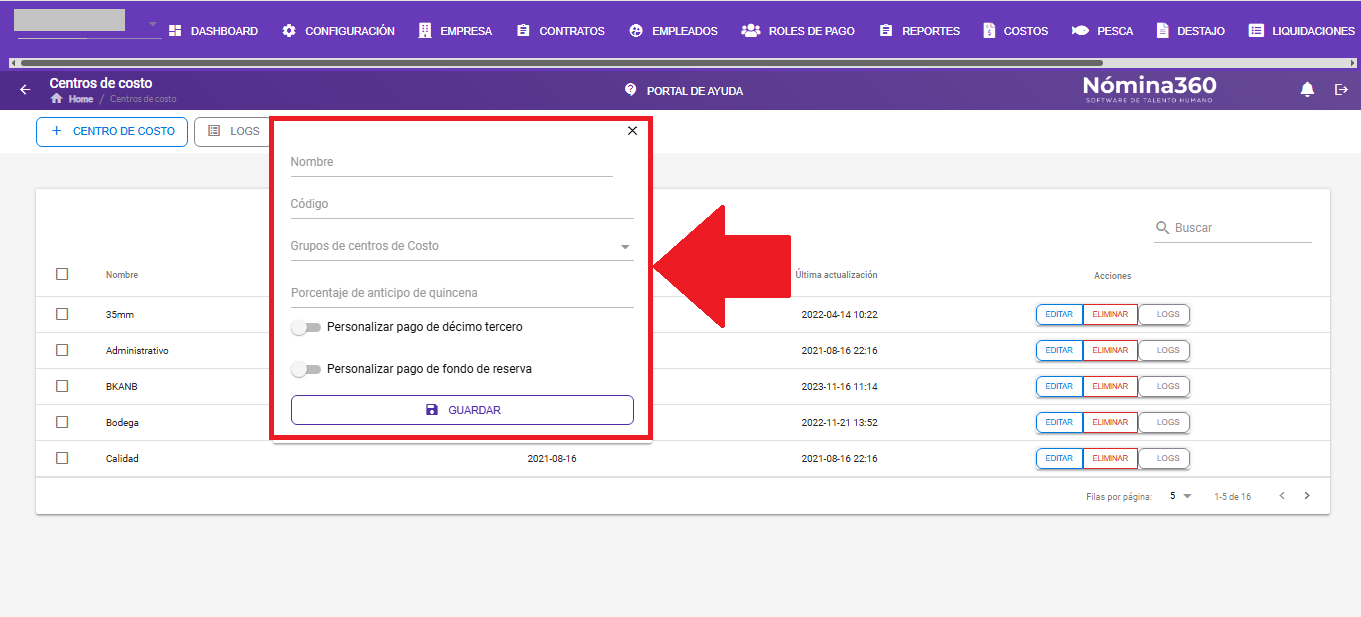Click Editar for the BKANB row

pyautogui.click(x=1059, y=386)
